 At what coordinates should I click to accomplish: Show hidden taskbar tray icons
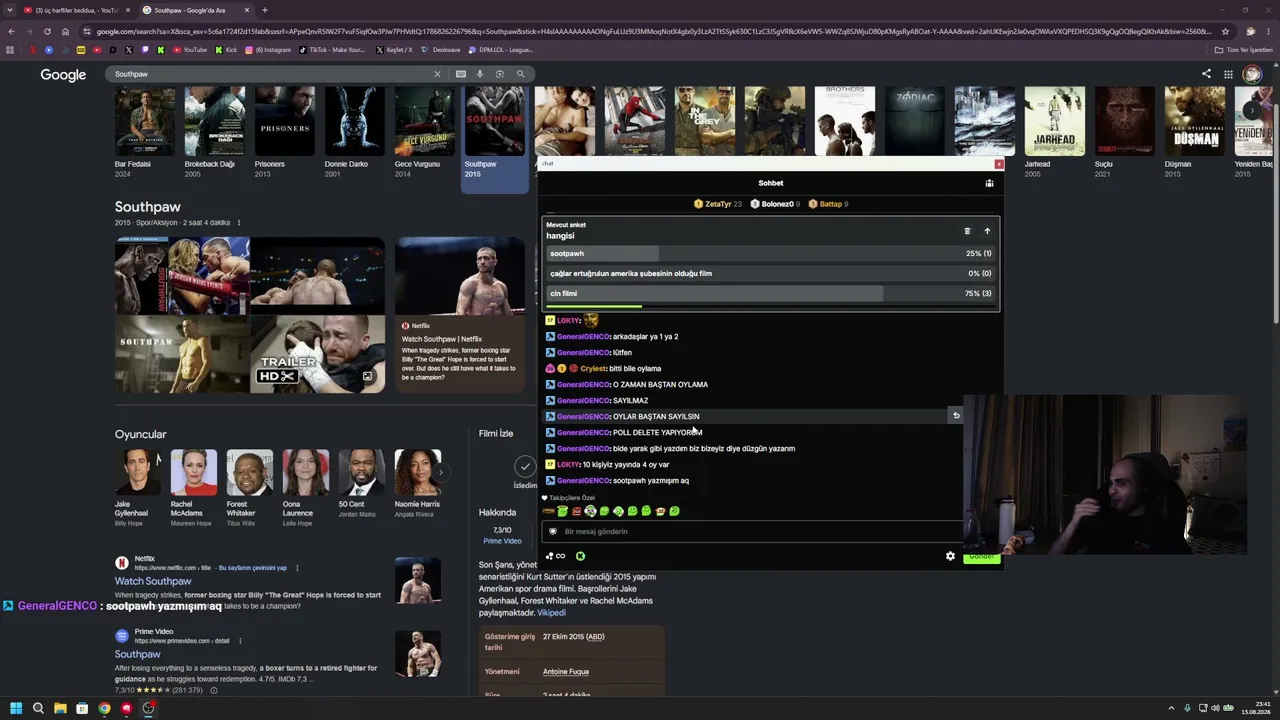1171,708
